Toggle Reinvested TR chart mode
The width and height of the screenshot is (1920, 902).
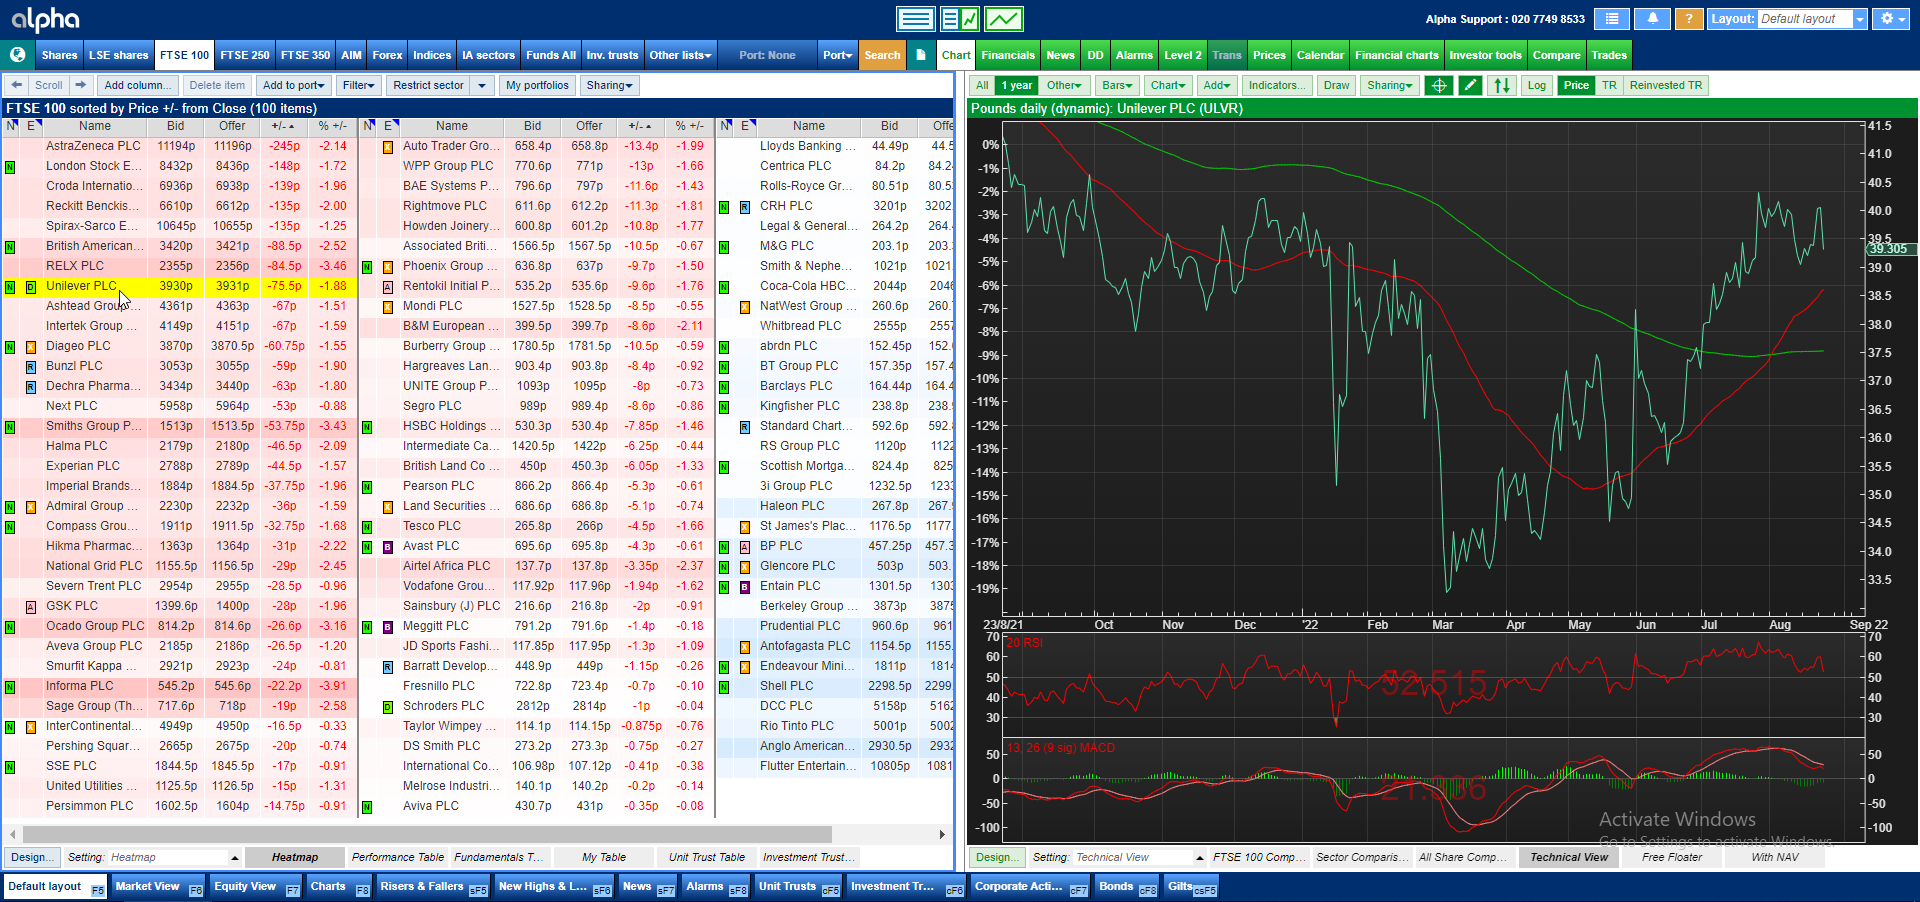1666,85
